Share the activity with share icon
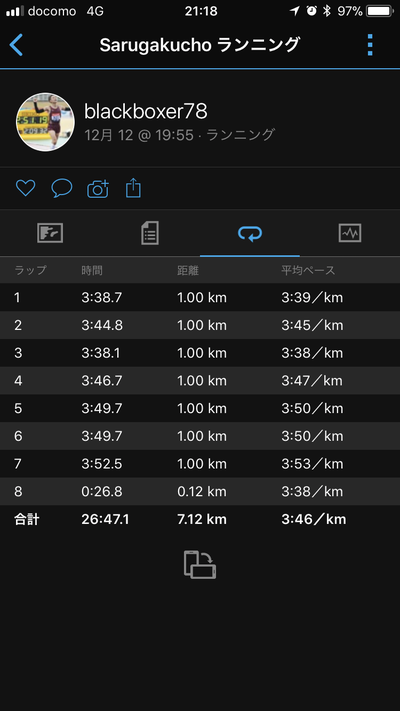 click(133, 188)
